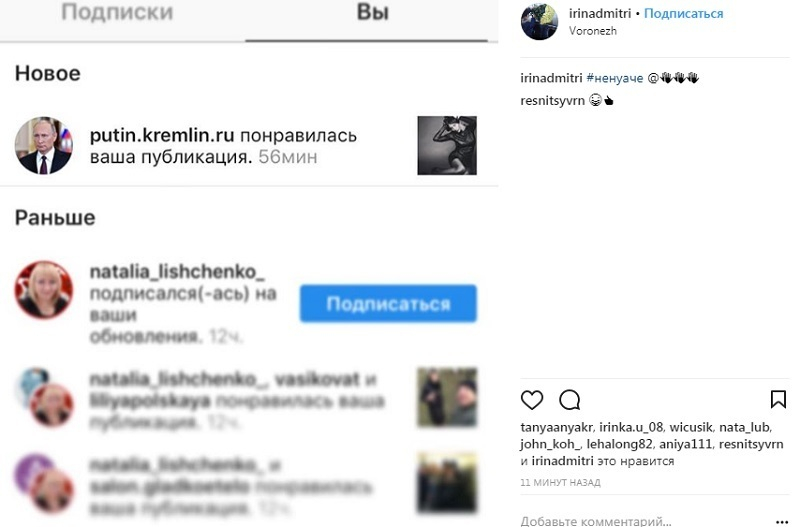Open irinadmitri profile avatar at top

coord(539,21)
